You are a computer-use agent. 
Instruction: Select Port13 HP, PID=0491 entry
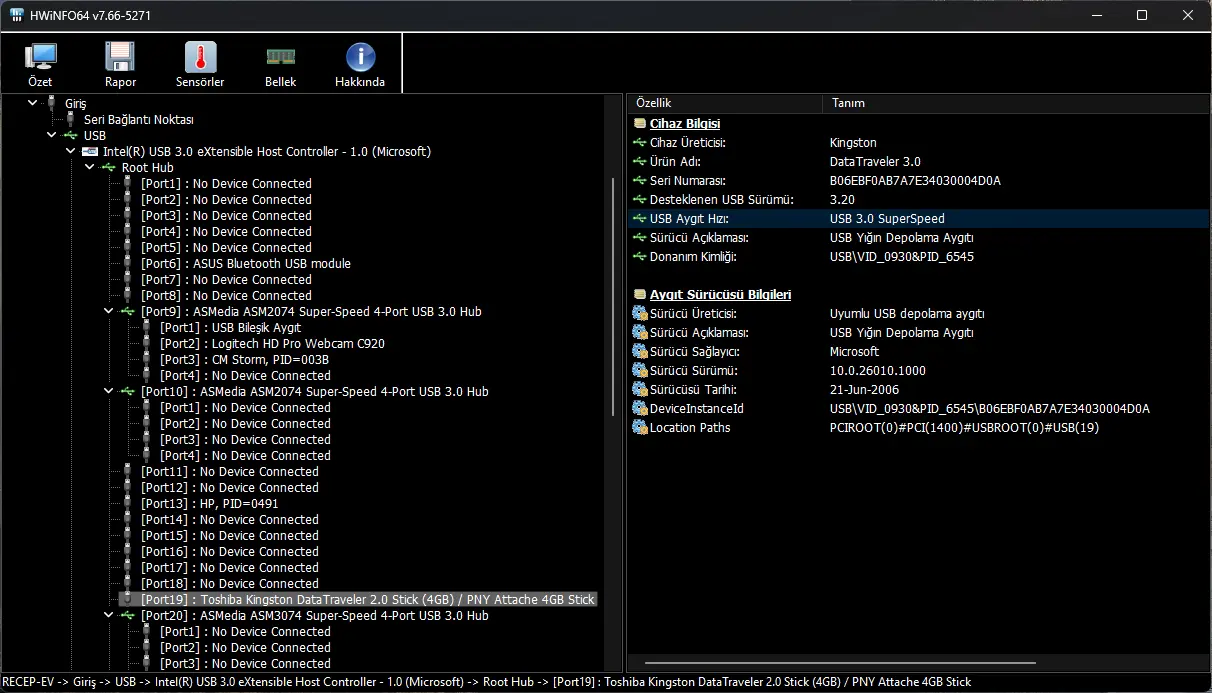point(210,503)
